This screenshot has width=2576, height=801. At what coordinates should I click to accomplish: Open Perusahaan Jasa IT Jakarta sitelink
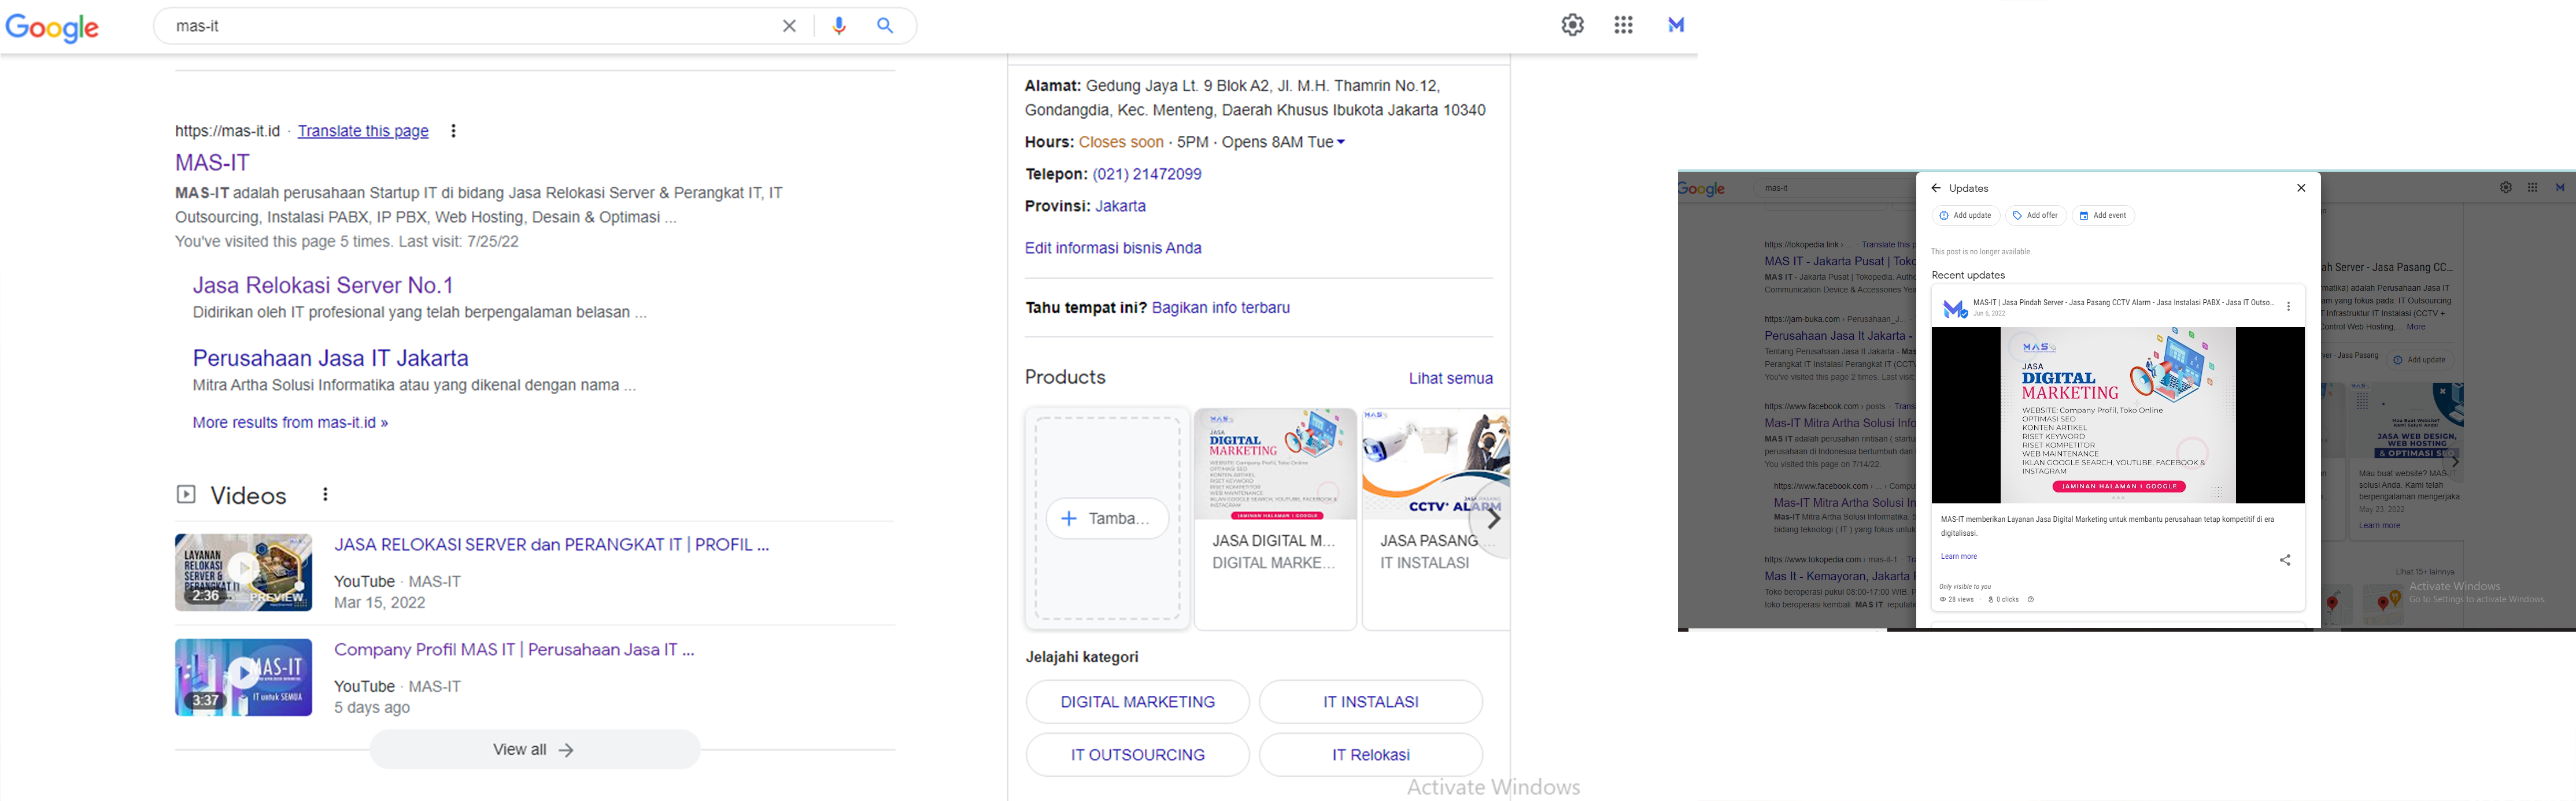[331, 358]
